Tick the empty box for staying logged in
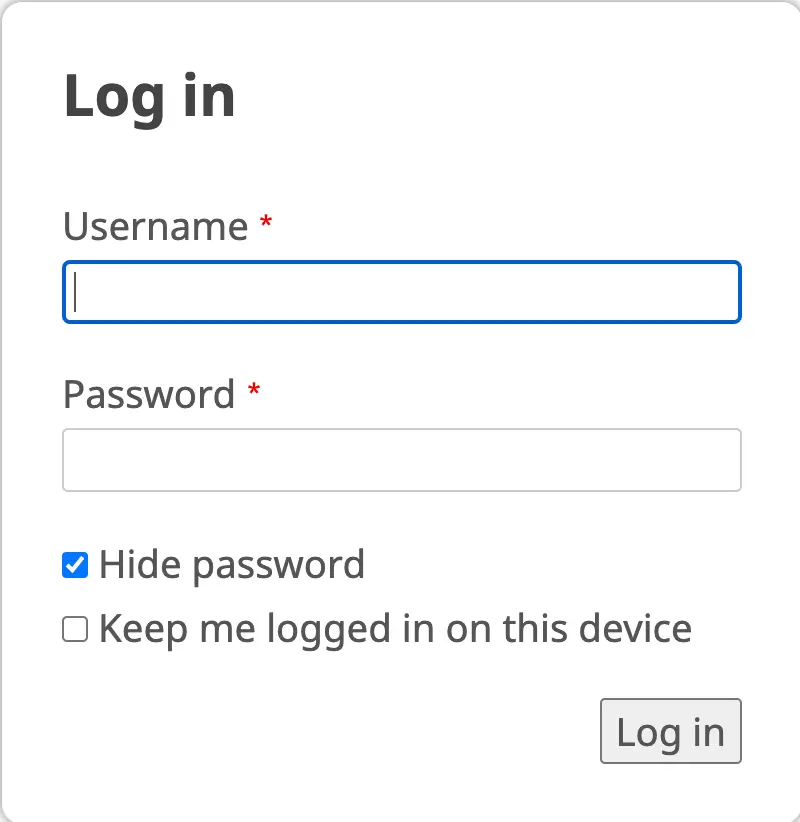The height and width of the screenshot is (822, 800). point(75,630)
